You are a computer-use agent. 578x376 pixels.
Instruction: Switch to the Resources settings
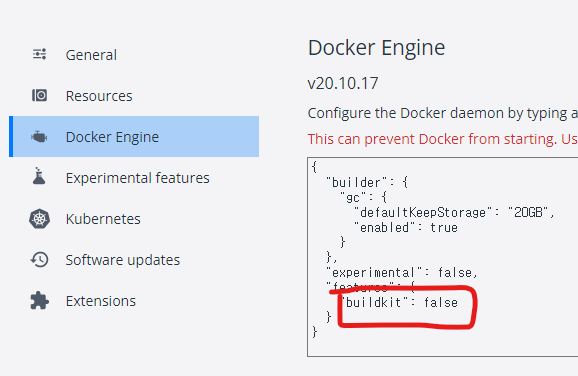[99, 96]
